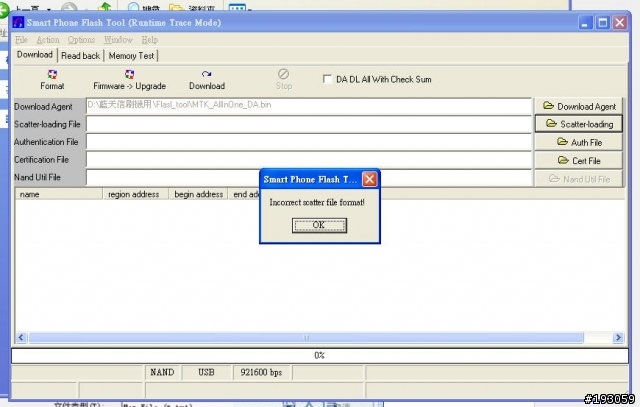Close the Smart Phone Flash Tool window
Image resolution: width=640 pixels, height=407 pixels.
(x=620, y=22)
